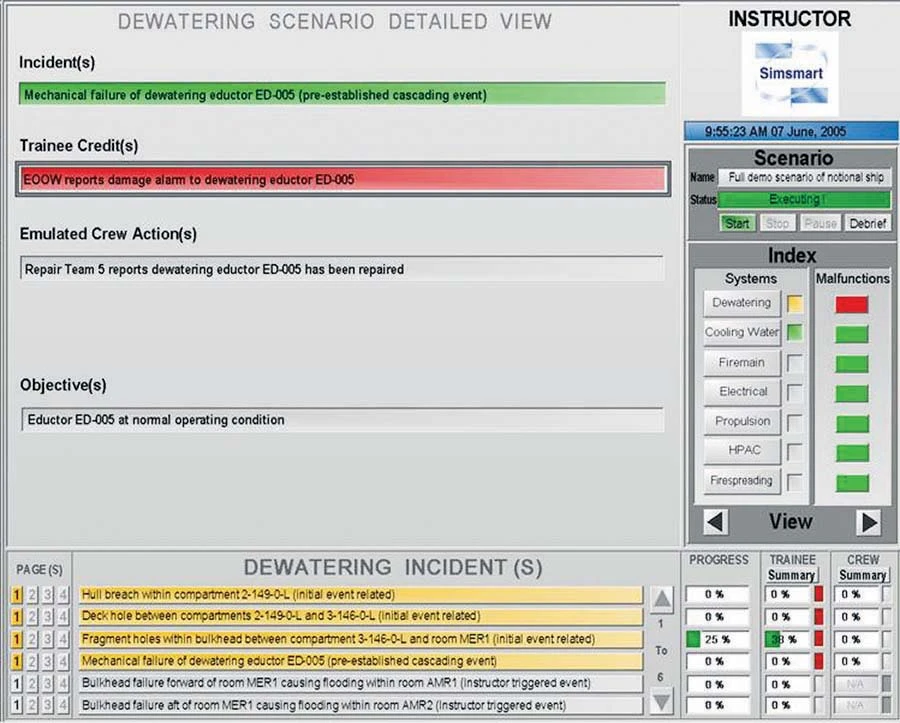Click the Start scenario button
The height and width of the screenshot is (723, 900).
(737, 223)
